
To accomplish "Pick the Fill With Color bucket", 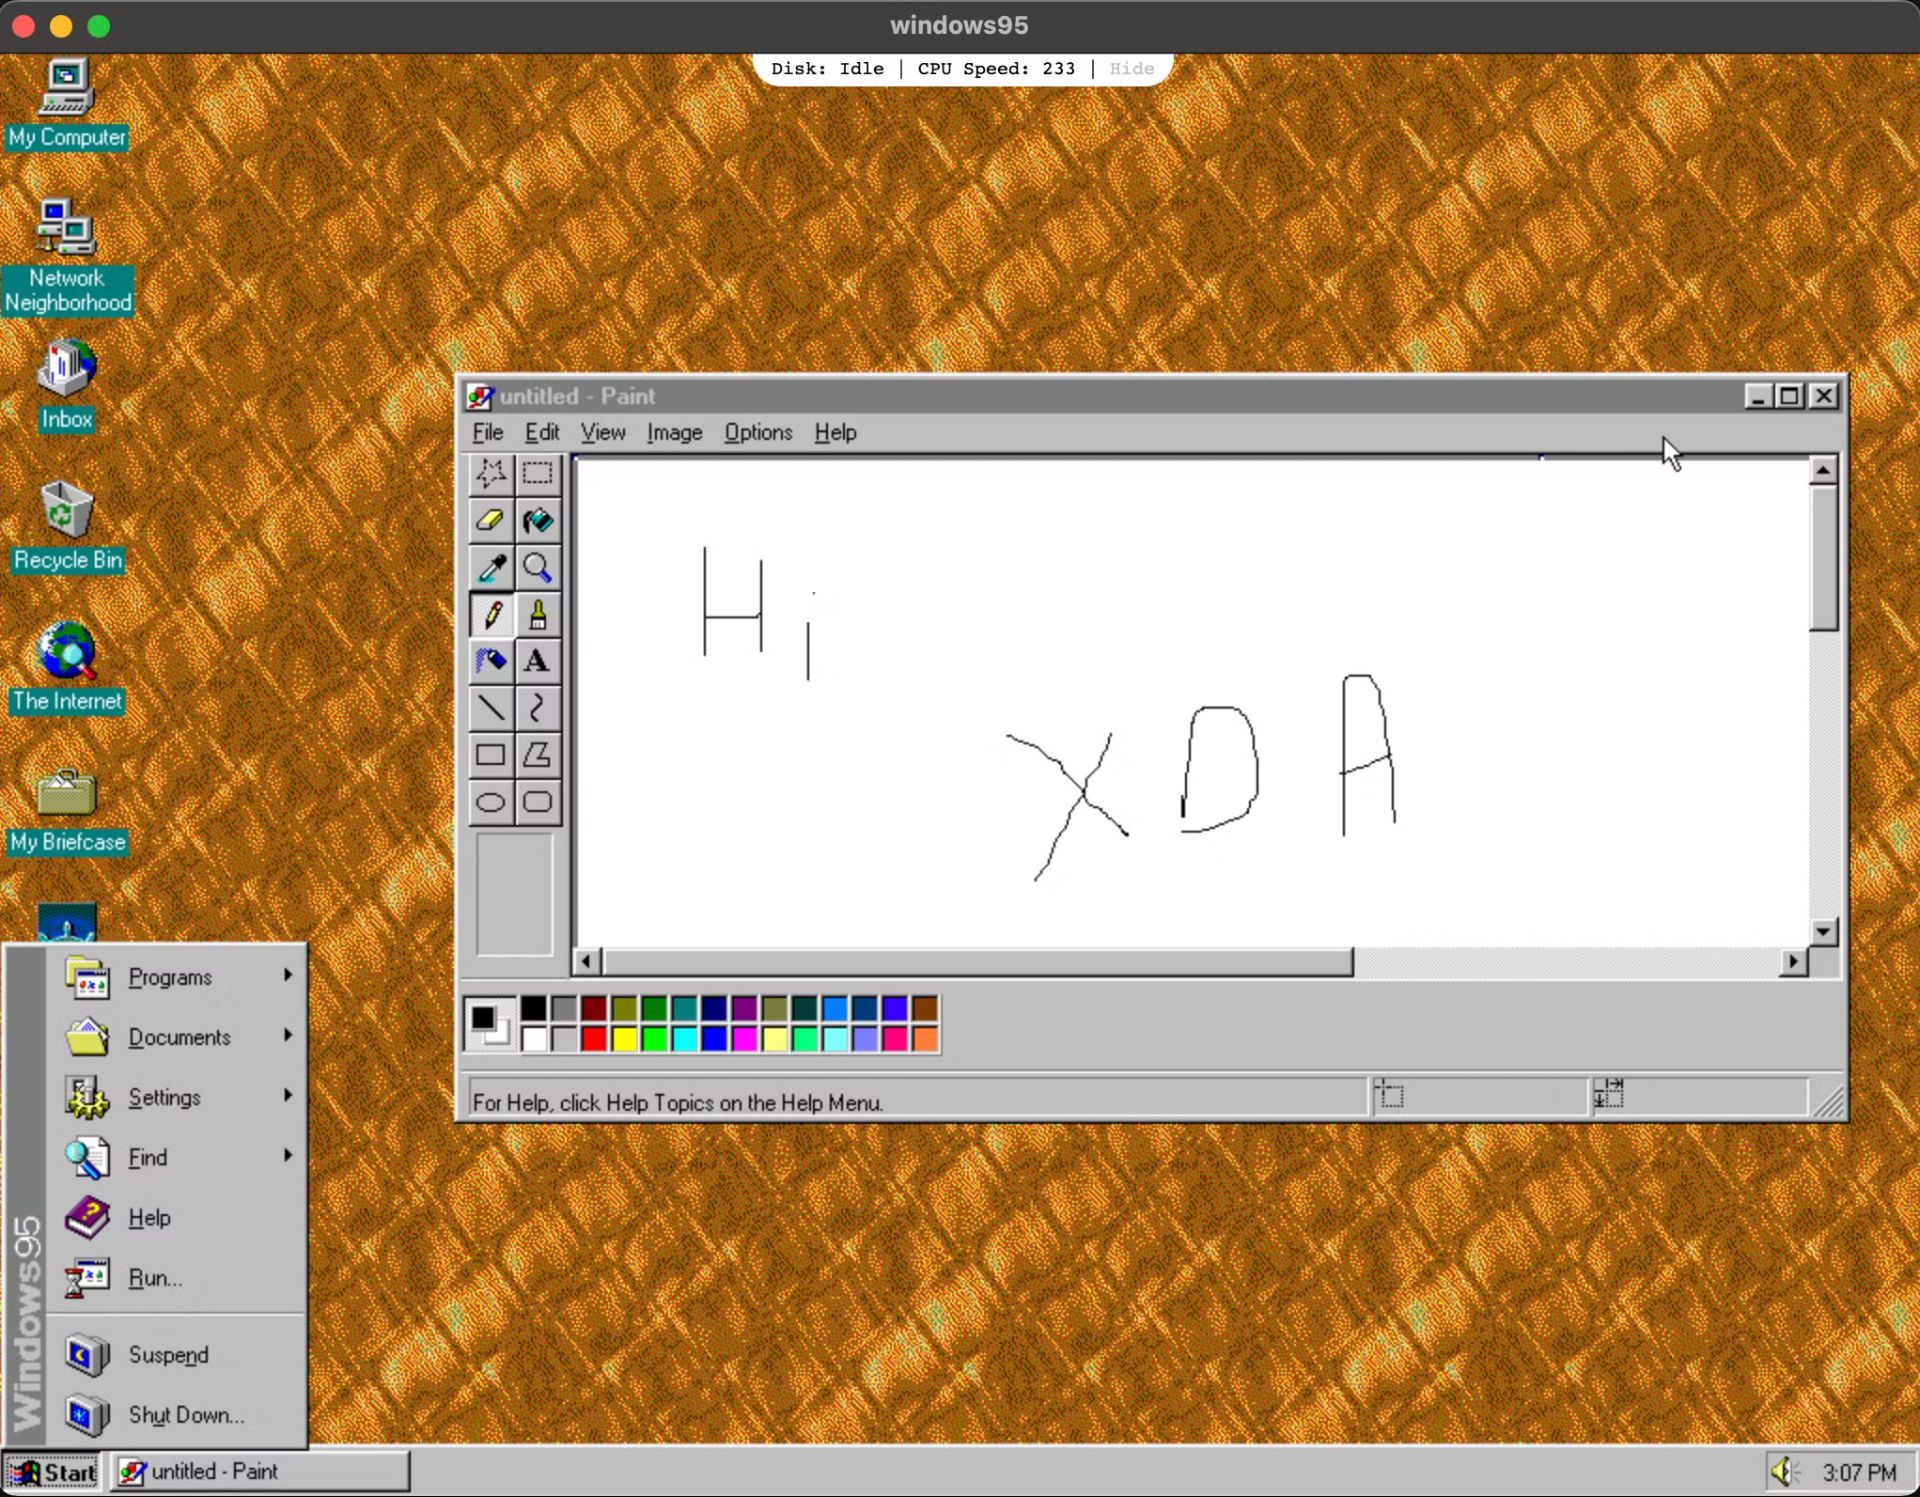I will coord(537,520).
